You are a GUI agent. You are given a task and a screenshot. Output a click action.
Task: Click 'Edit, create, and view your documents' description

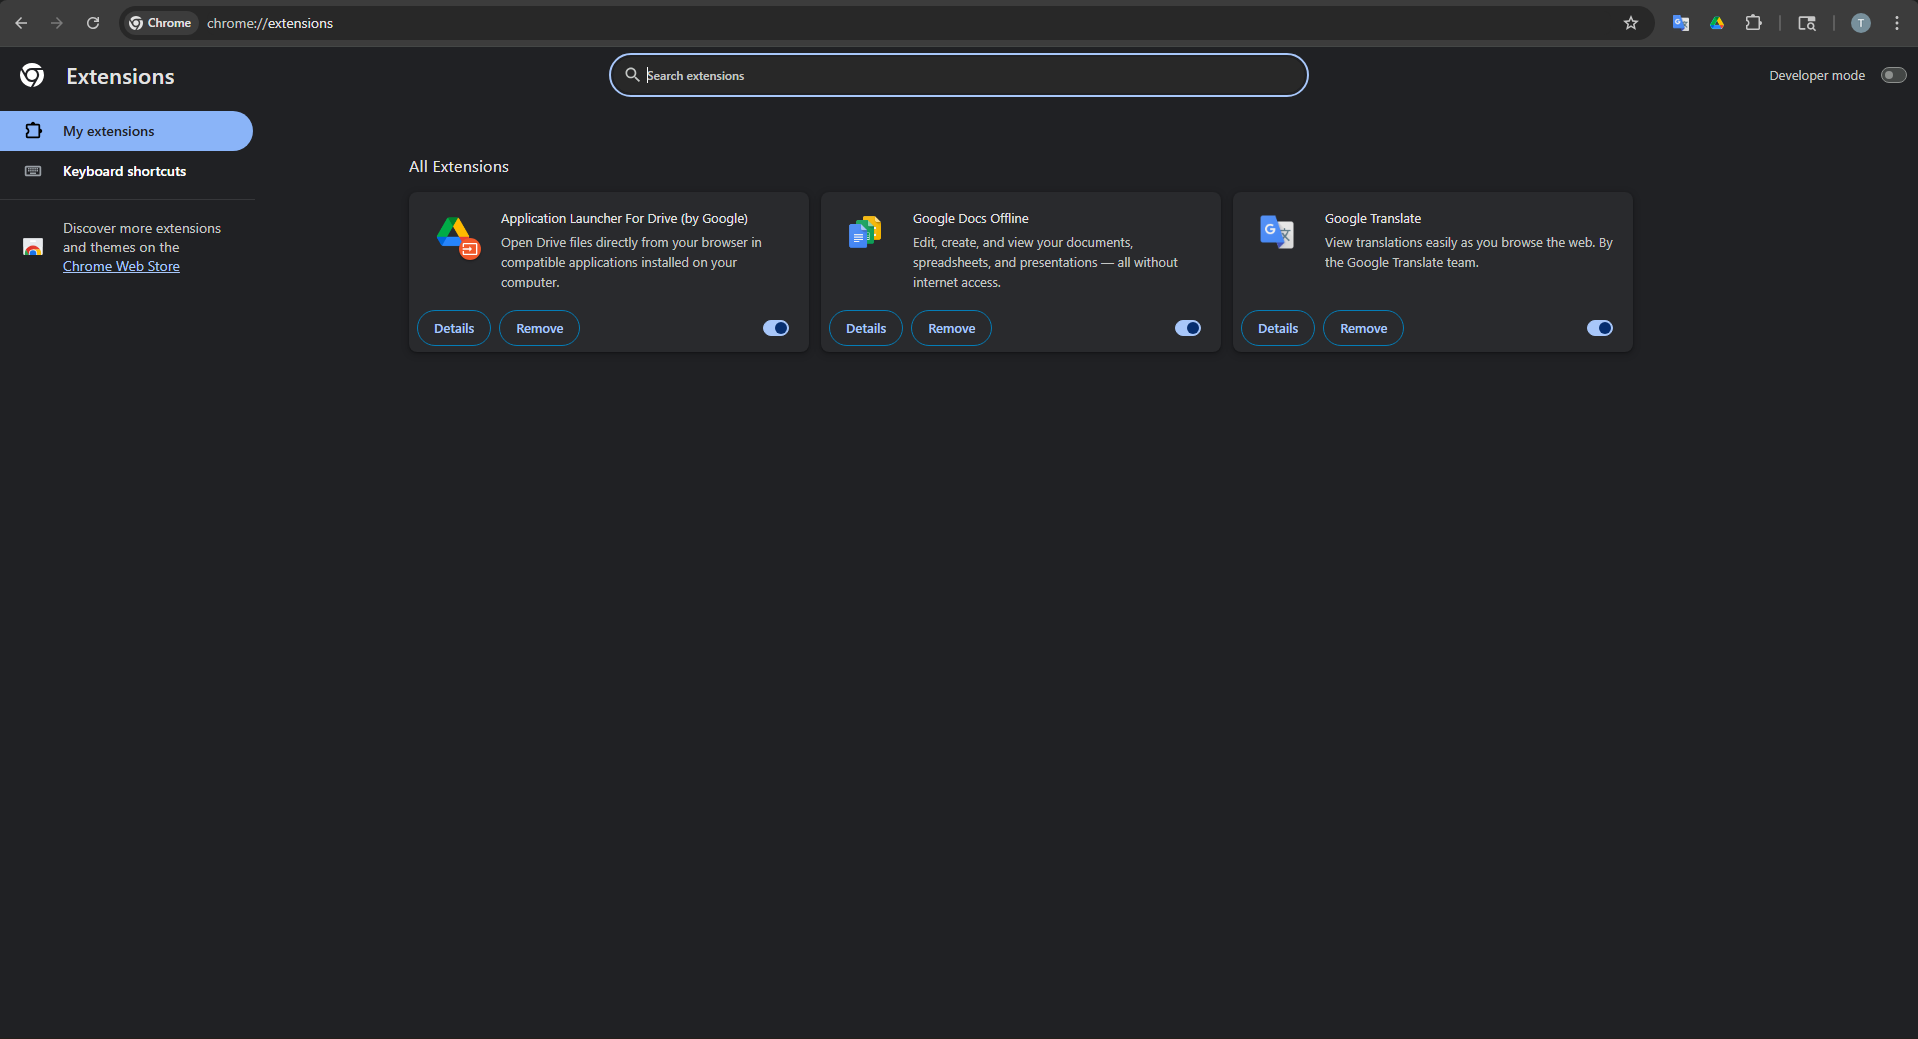(1045, 262)
